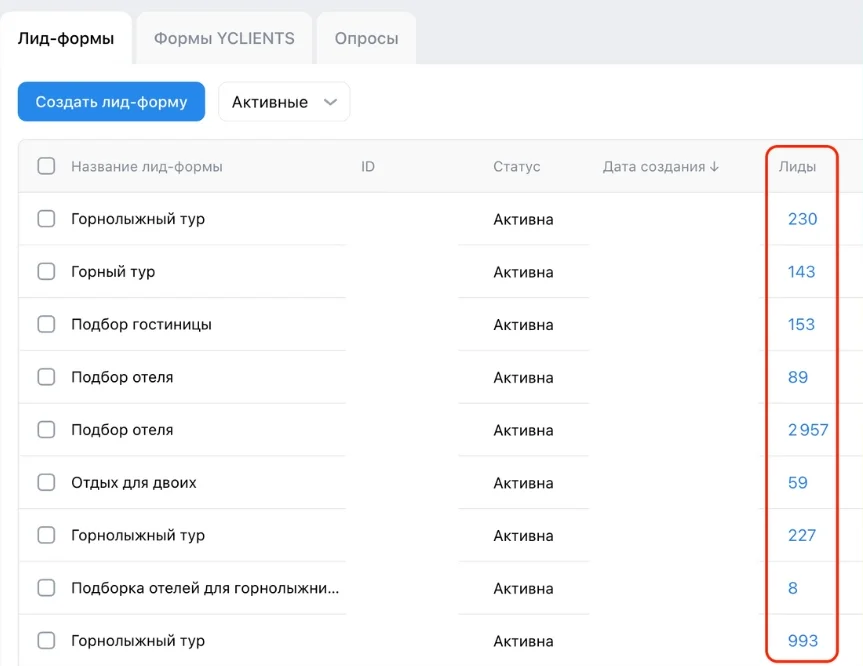Open the Подбор гостиницы form name

pyautogui.click(x=141, y=325)
